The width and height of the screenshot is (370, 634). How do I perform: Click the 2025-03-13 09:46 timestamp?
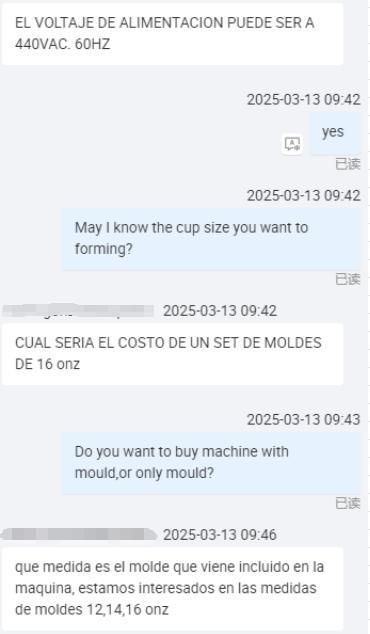coord(220,535)
